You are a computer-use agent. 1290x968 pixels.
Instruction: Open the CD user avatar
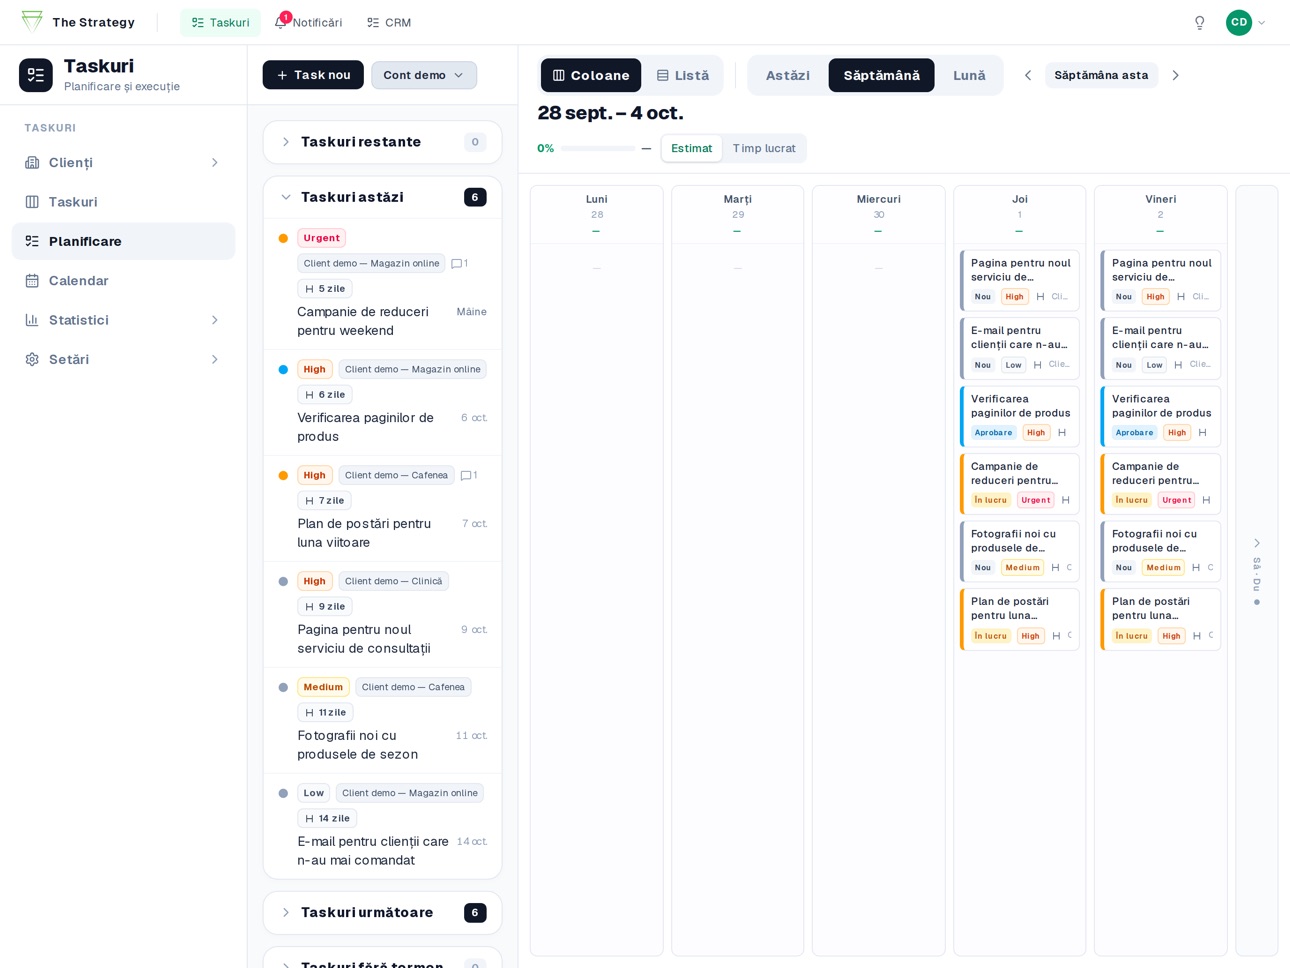(1239, 23)
